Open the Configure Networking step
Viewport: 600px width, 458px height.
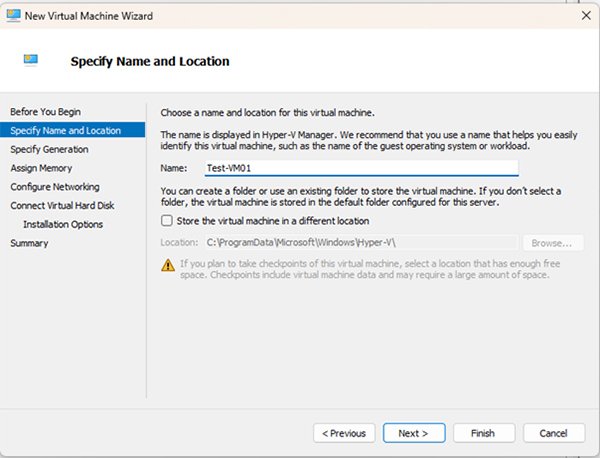[x=55, y=186]
